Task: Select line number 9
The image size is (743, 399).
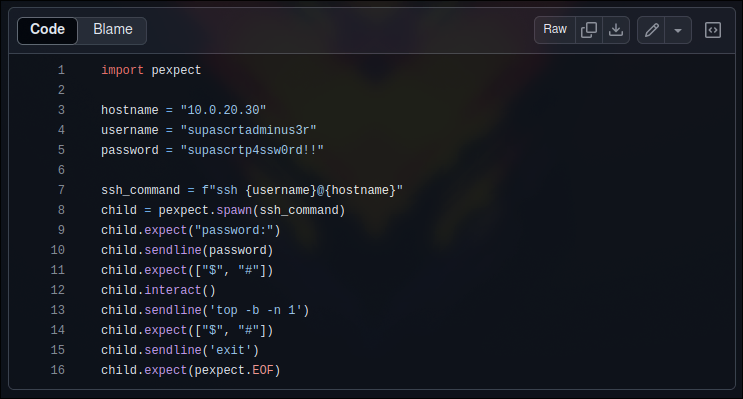Action: (x=61, y=230)
